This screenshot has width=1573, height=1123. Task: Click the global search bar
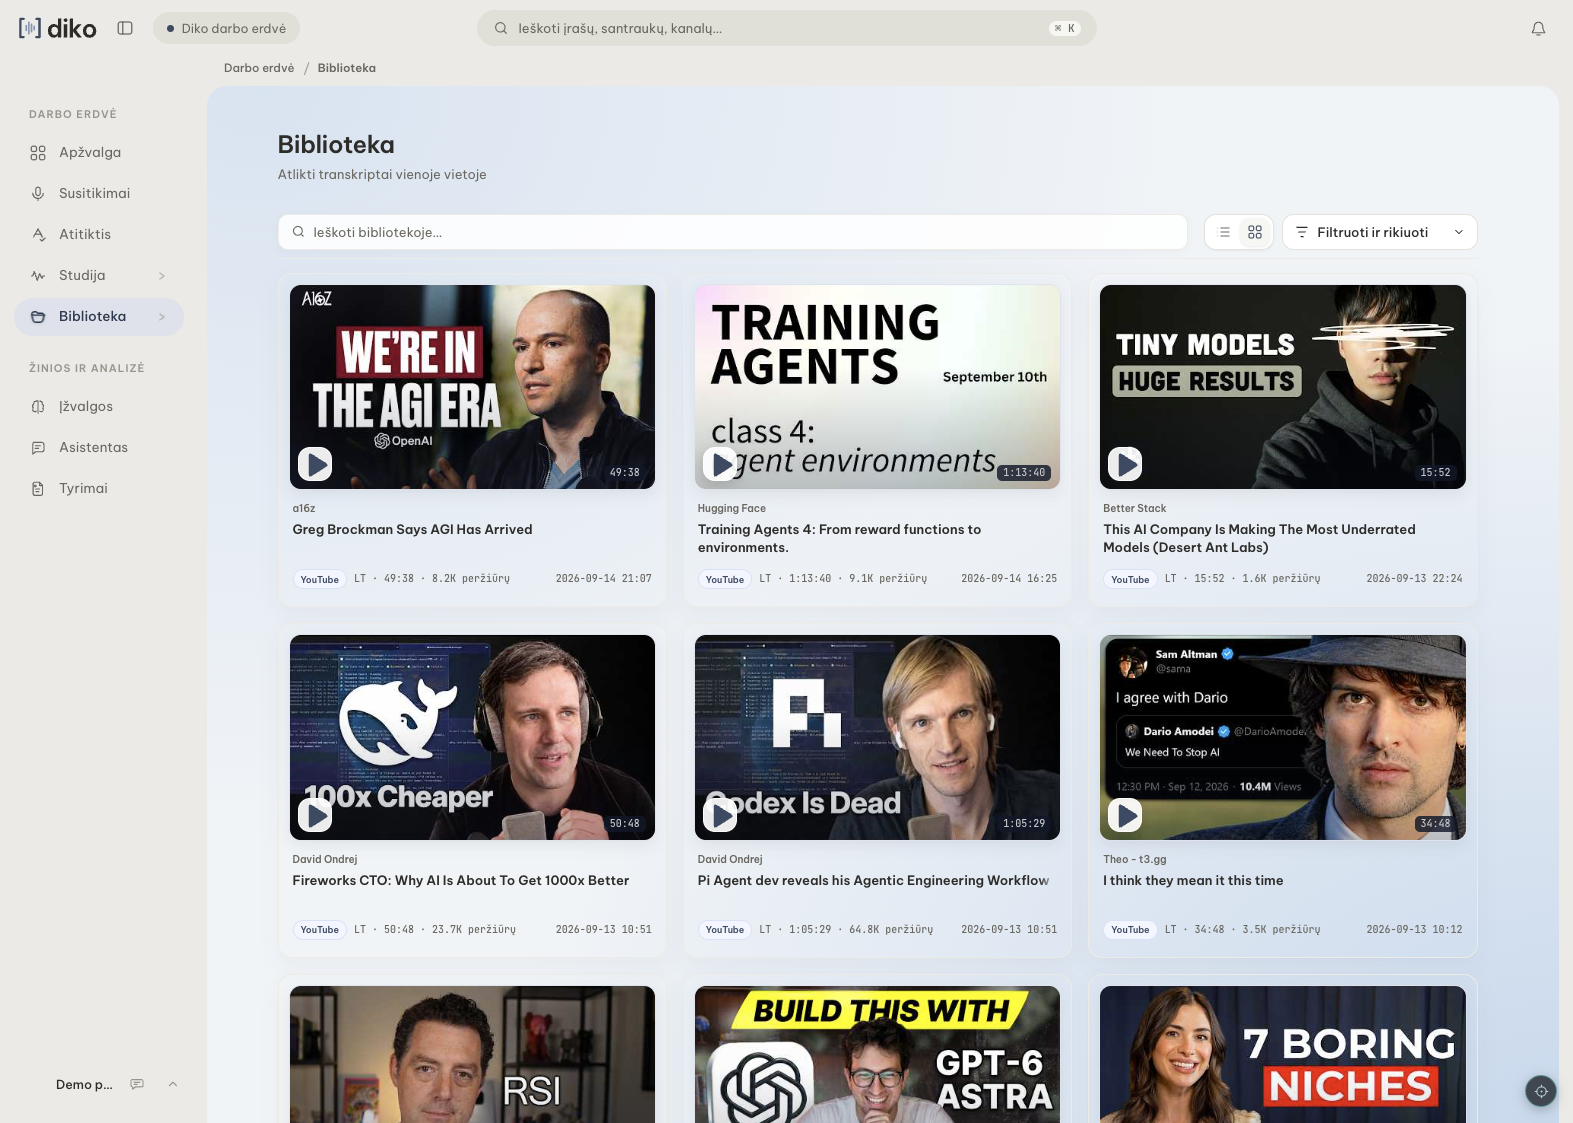786,28
